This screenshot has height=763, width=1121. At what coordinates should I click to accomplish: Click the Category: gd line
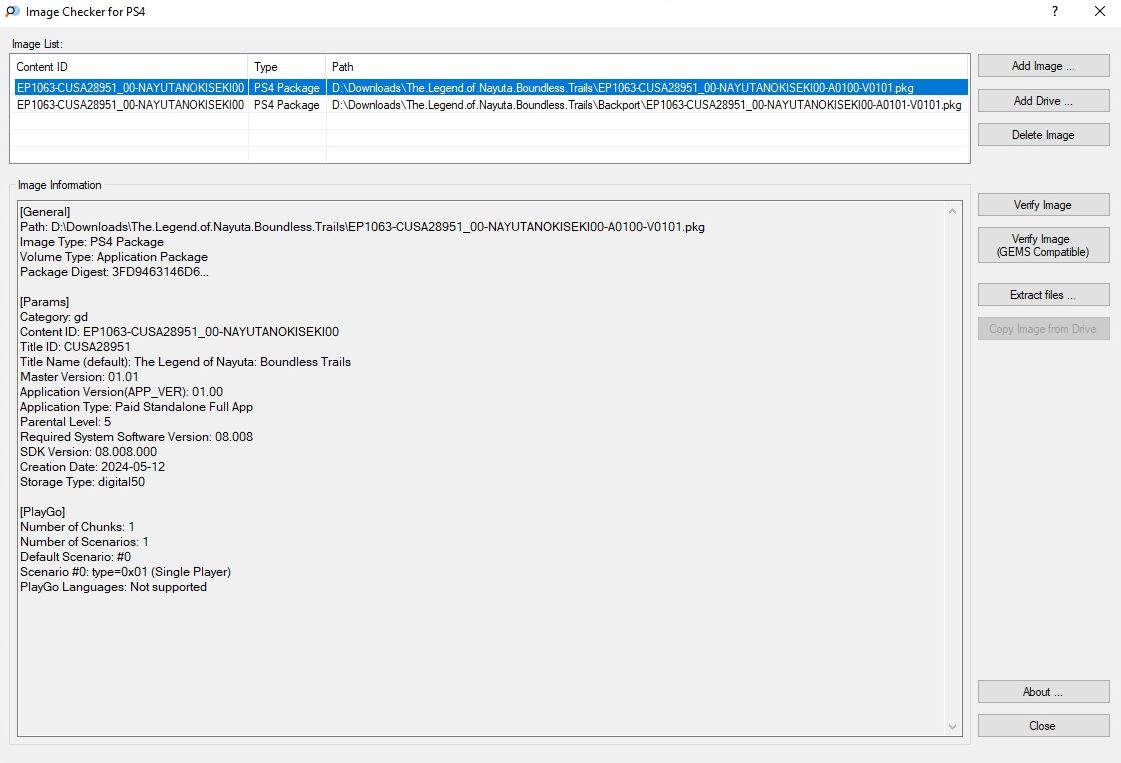click(54, 317)
